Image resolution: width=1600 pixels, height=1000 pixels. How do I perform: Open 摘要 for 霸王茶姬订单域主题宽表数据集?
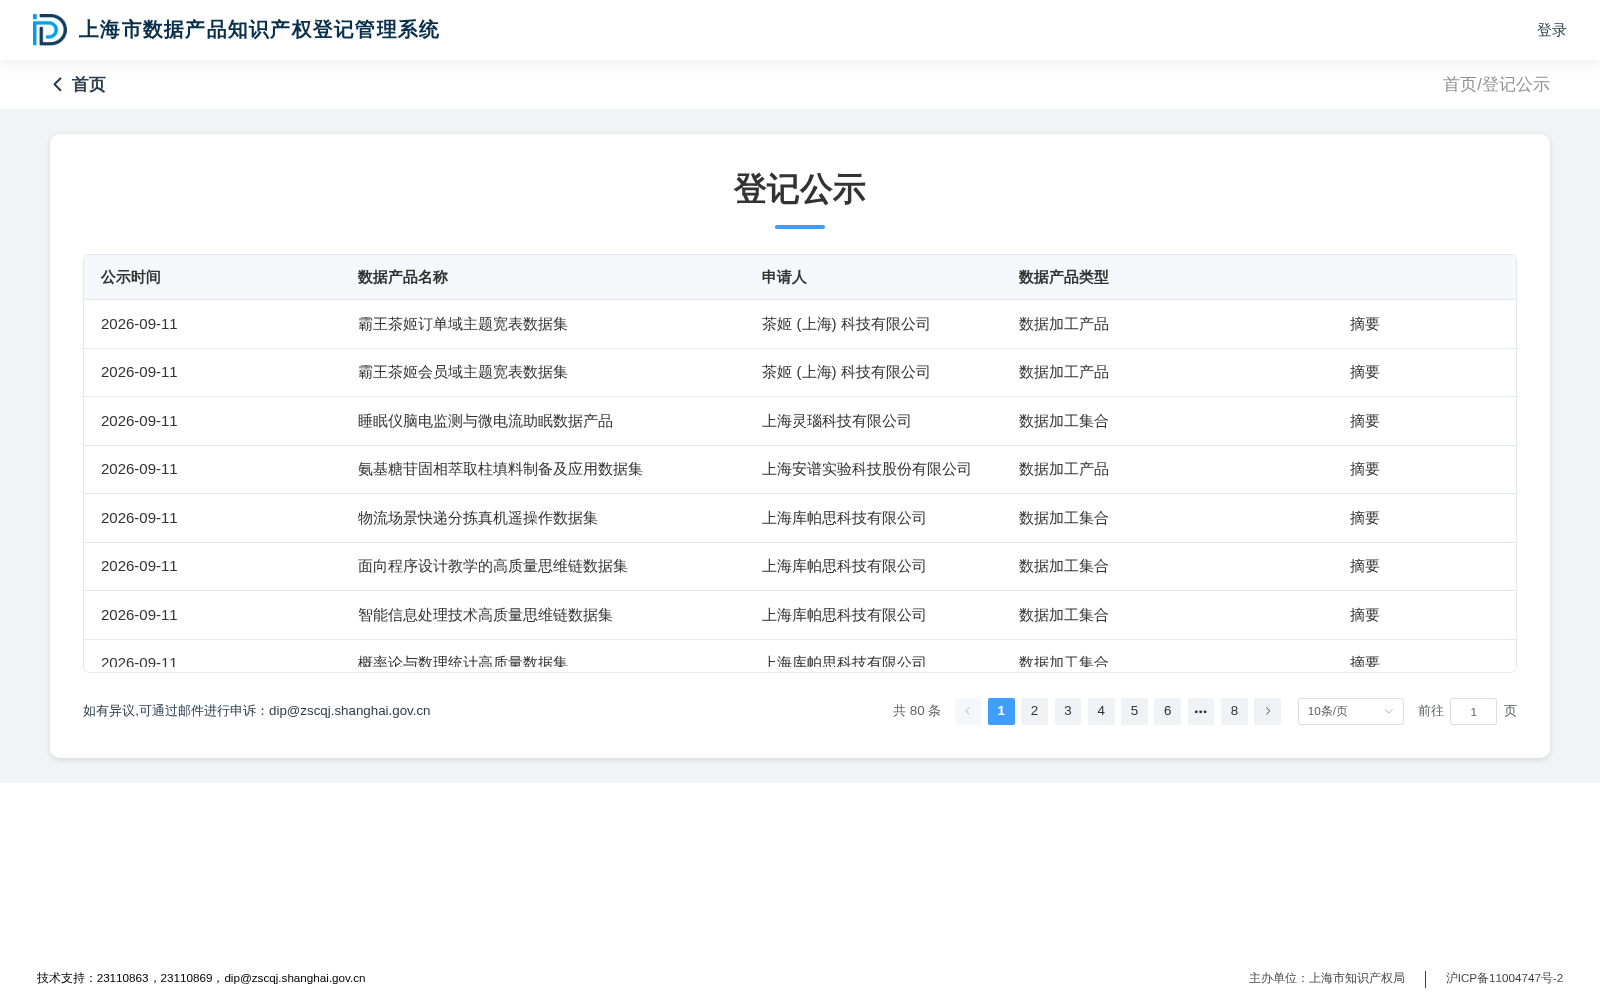tap(1364, 324)
